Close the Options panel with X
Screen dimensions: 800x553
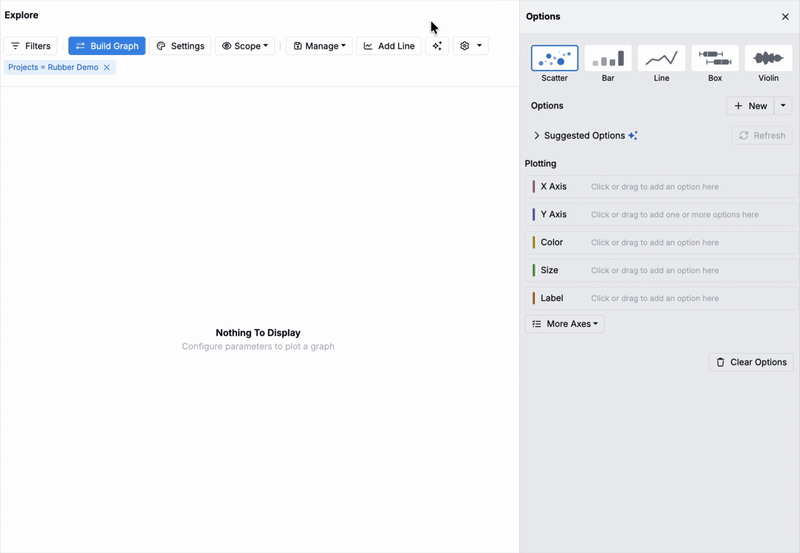(x=785, y=17)
